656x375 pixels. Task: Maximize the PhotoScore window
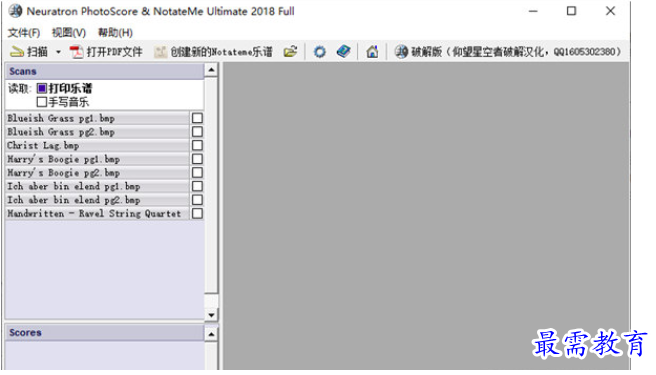[x=571, y=11]
